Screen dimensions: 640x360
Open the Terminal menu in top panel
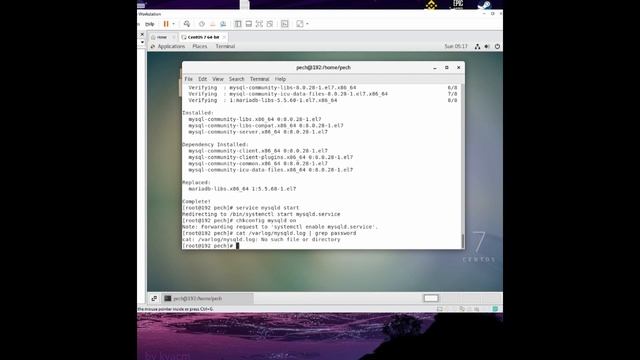[225, 47]
